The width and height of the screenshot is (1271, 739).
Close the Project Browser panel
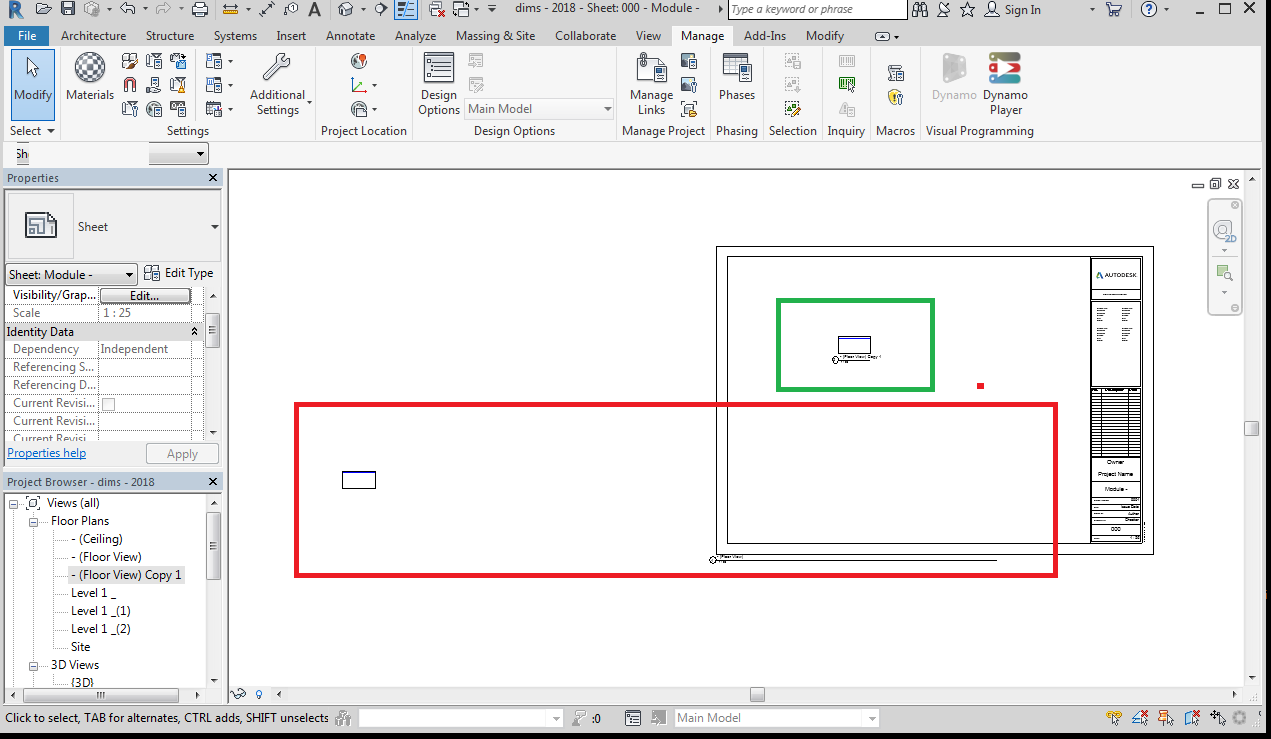(x=213, y=482)
